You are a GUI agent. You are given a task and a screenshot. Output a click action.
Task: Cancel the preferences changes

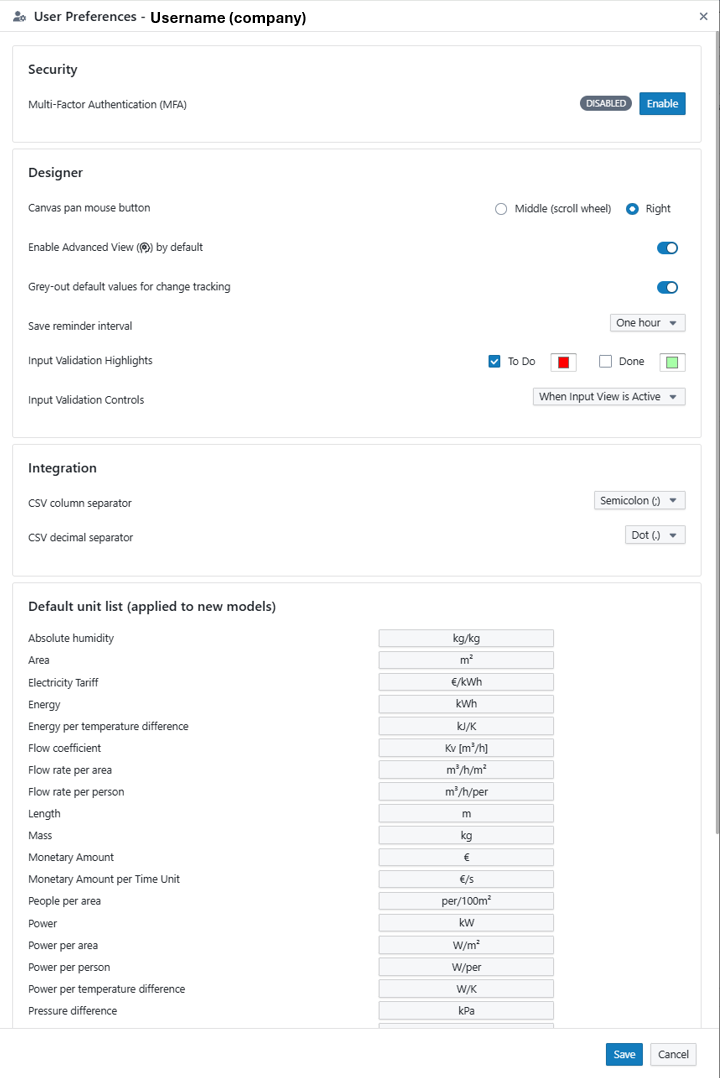click(673, 1054)
